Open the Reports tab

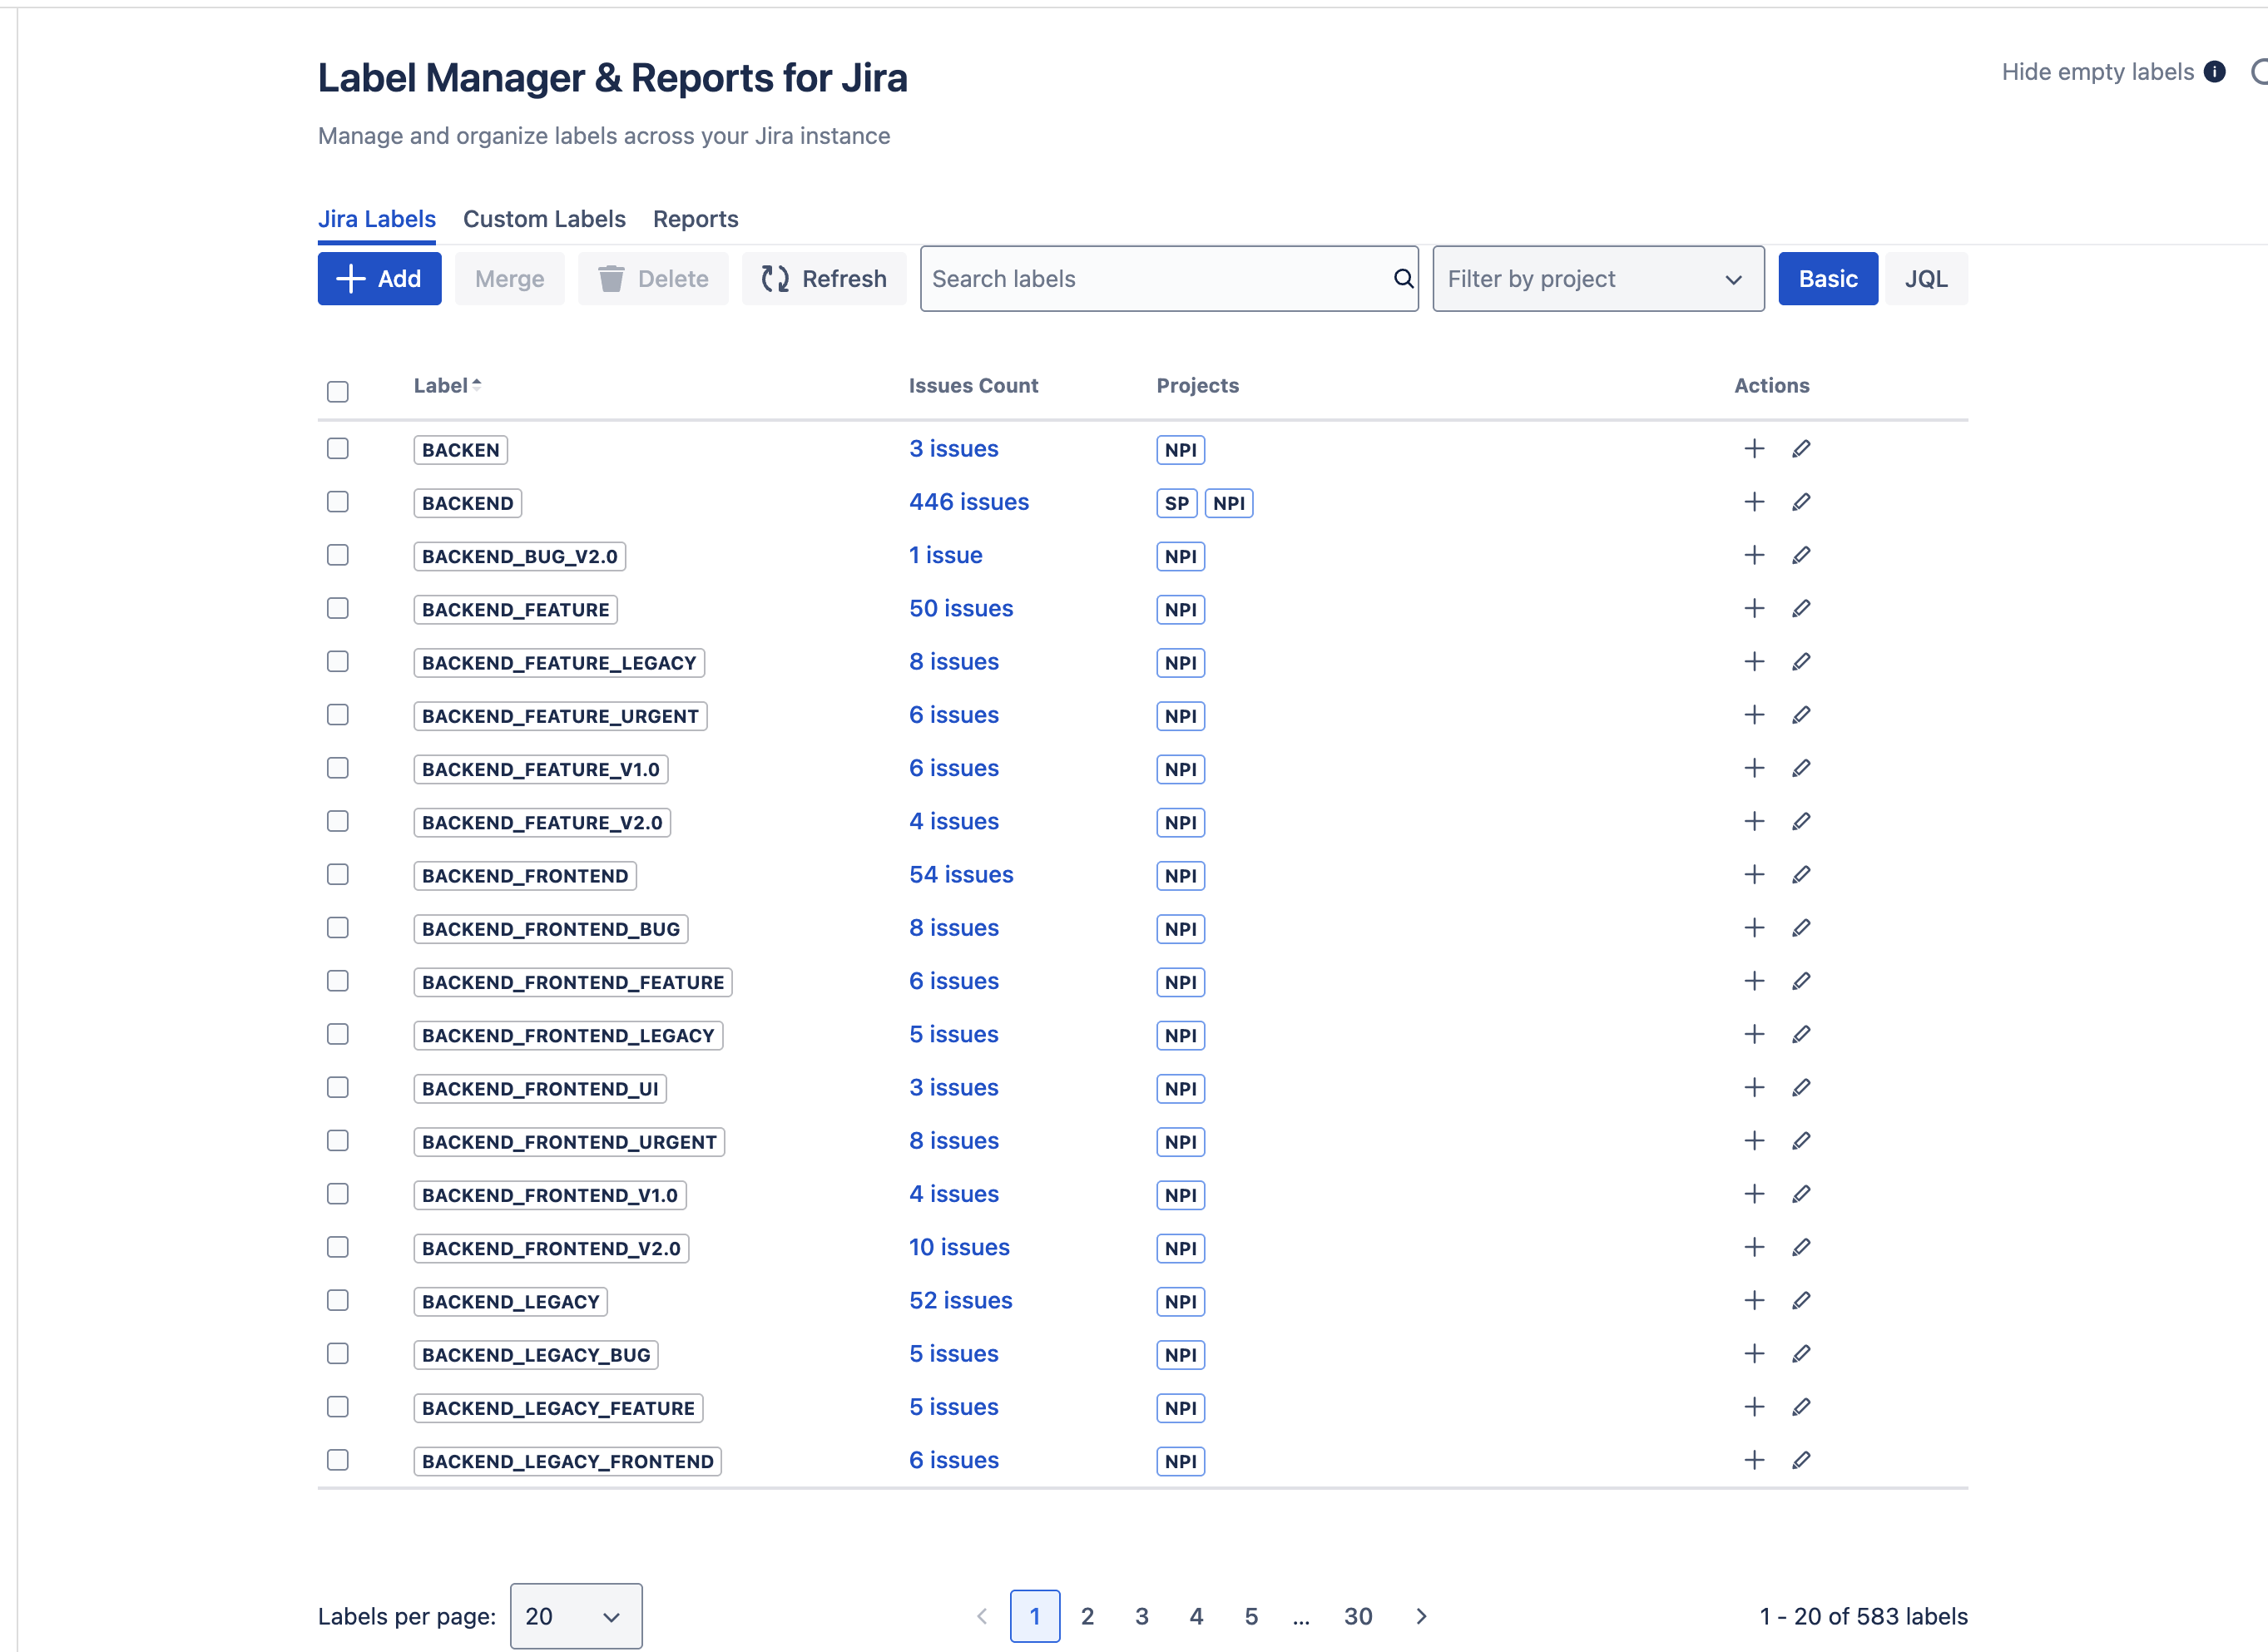(x=695, y=219)
